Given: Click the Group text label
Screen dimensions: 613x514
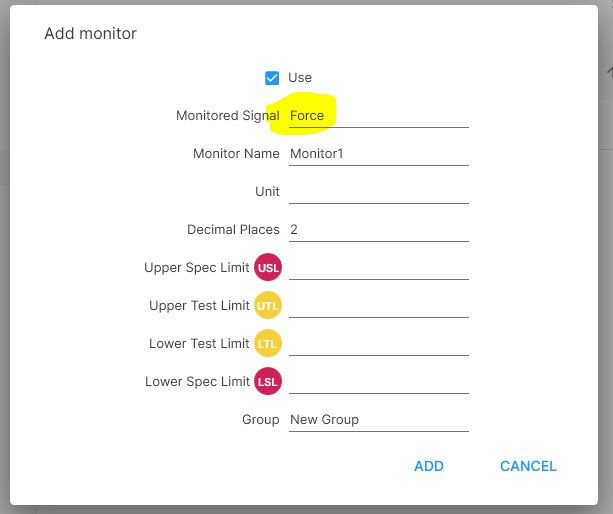Looking at the screenshot, I should coord(260,420).
